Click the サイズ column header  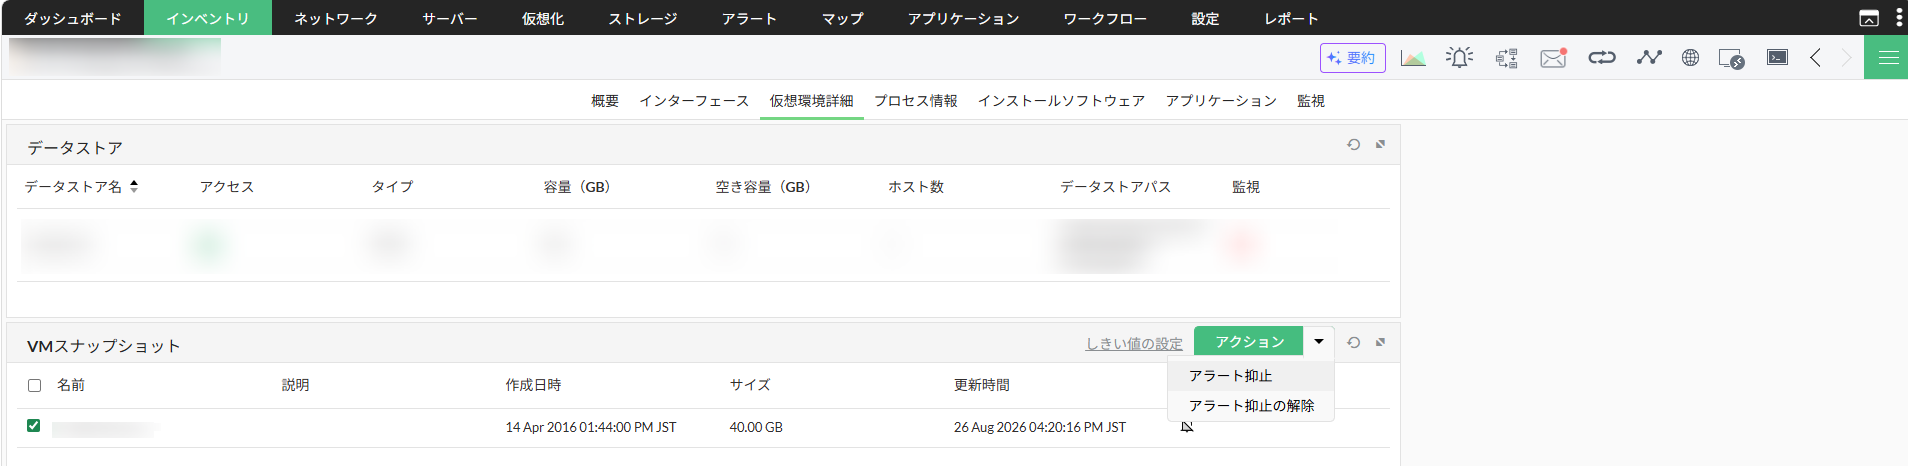(750, 385)
